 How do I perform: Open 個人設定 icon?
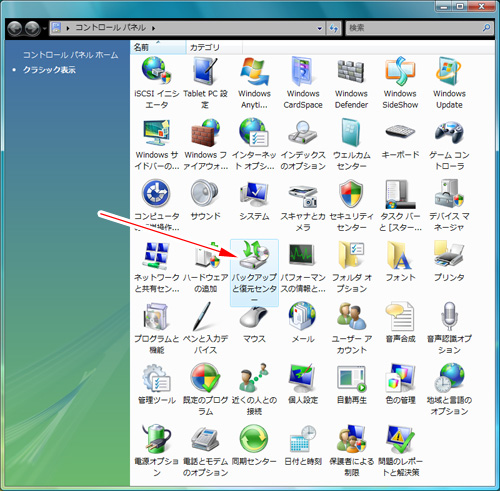pos(303,378)
